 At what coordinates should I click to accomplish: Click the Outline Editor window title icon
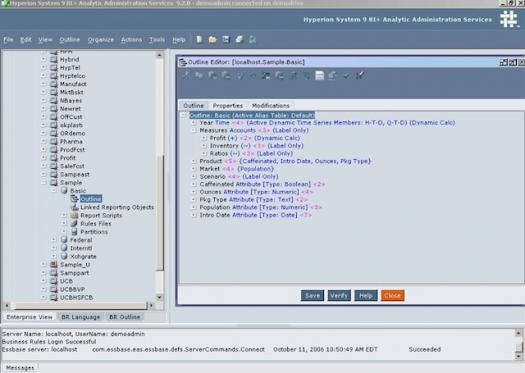pos(182,62)
